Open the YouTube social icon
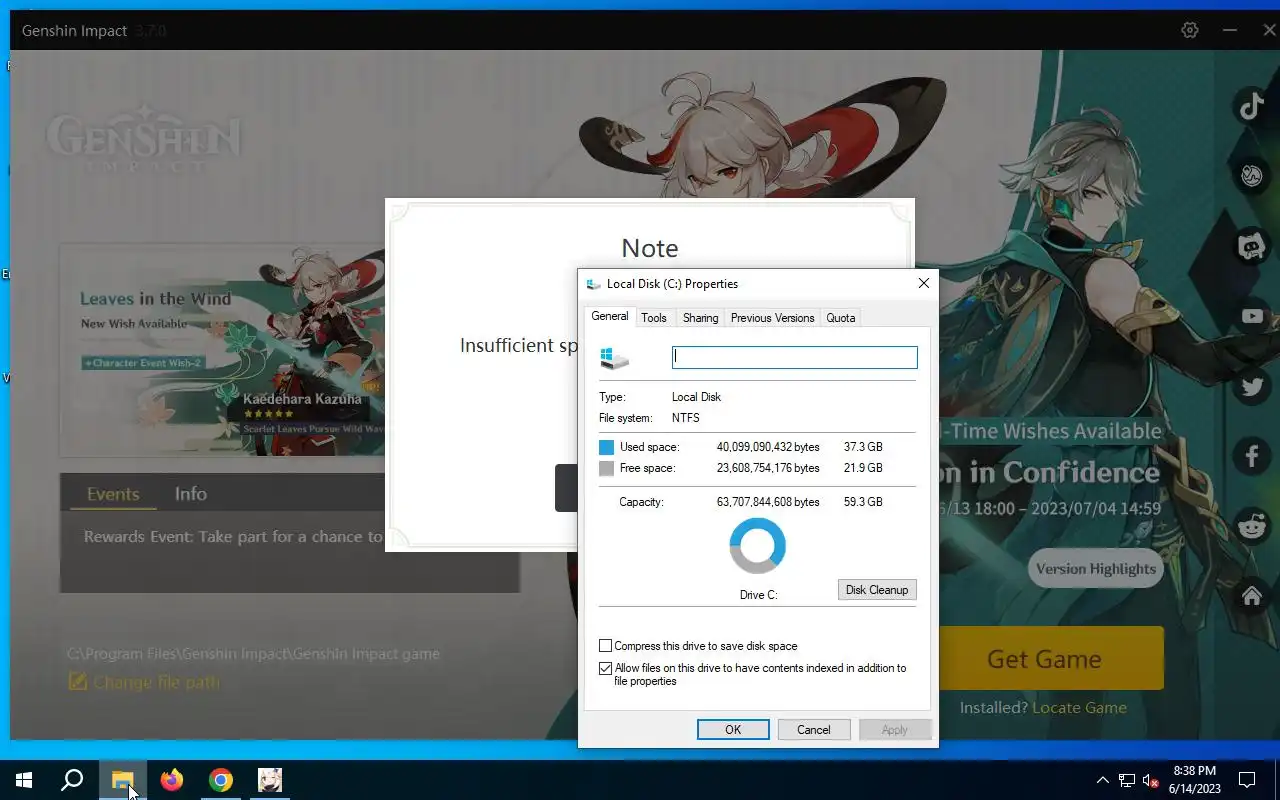Viewport: 1280px width, 800px height. coord(1252,316)
